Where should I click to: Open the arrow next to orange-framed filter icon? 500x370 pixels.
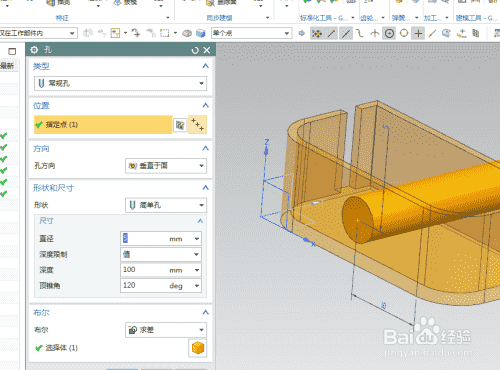coord(126,33)
